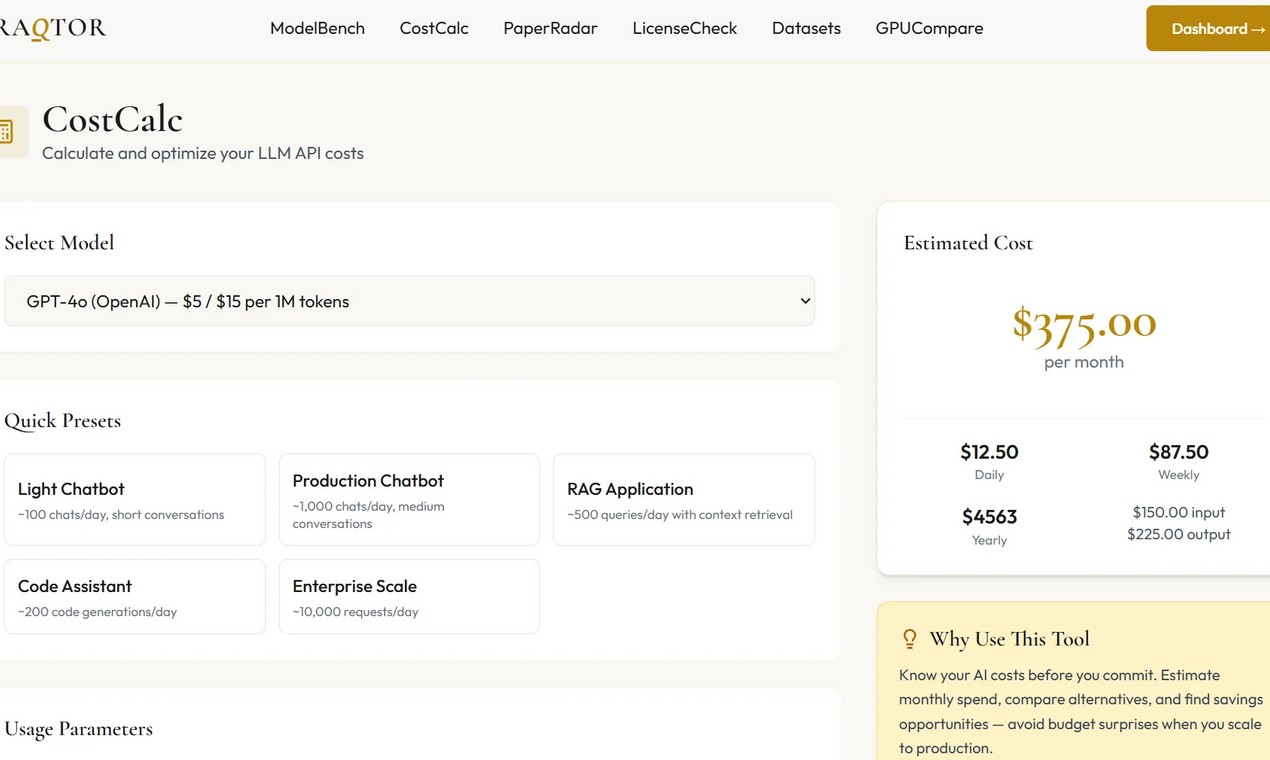1270x760 pixels.
Task: Click the lightbulb icon in Why Use This Tool
Action: tap(909, 638)
